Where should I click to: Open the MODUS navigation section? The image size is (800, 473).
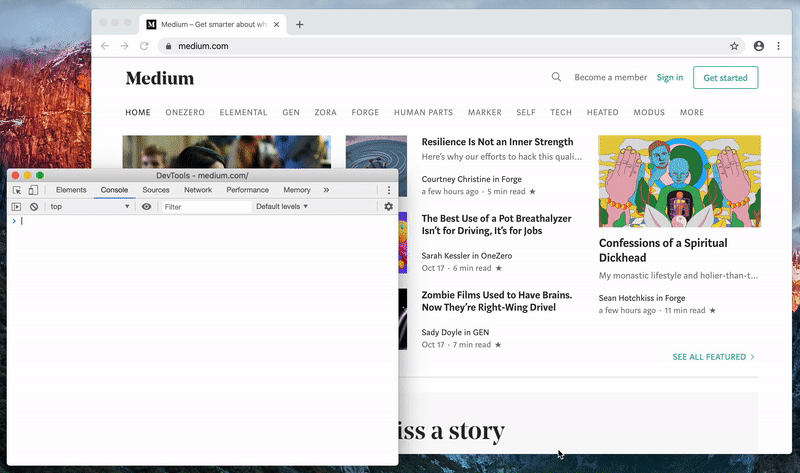pyautogui.click(x=649, y=112)
